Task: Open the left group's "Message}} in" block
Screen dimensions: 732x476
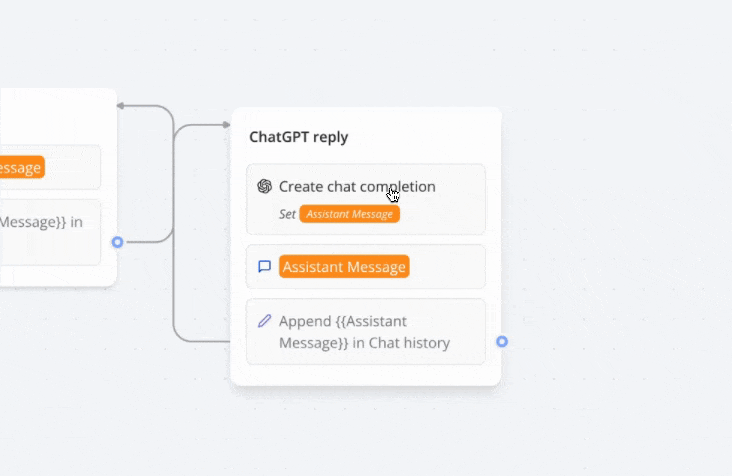Action: click(x=50, y=232)
